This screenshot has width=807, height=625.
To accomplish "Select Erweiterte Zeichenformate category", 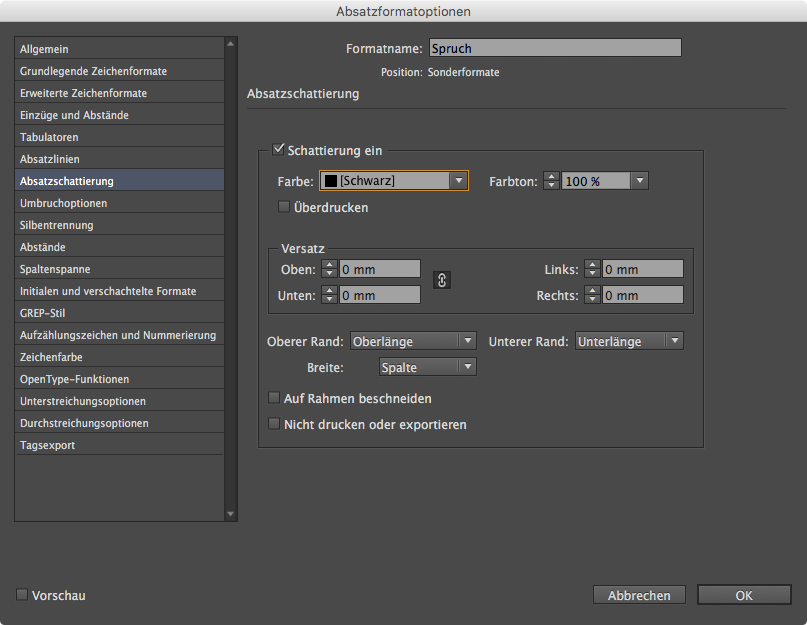I will coord(119,93).
